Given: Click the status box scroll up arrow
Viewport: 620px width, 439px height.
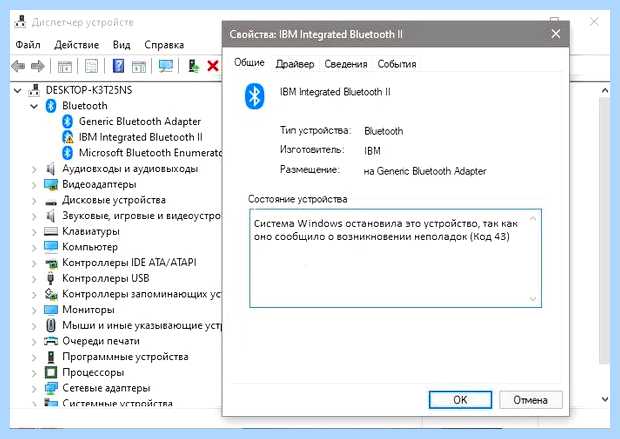Looking at the screenshot, I should [533, 218].
